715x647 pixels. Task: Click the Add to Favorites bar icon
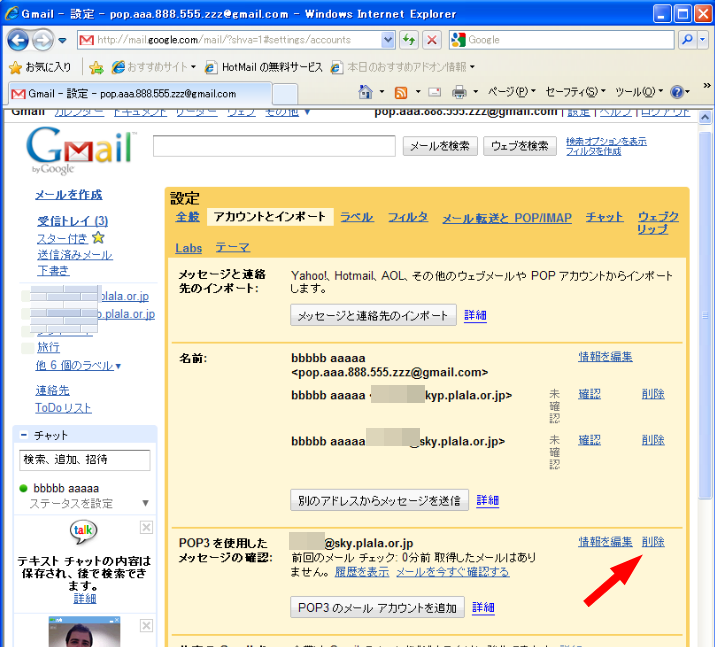96,67
